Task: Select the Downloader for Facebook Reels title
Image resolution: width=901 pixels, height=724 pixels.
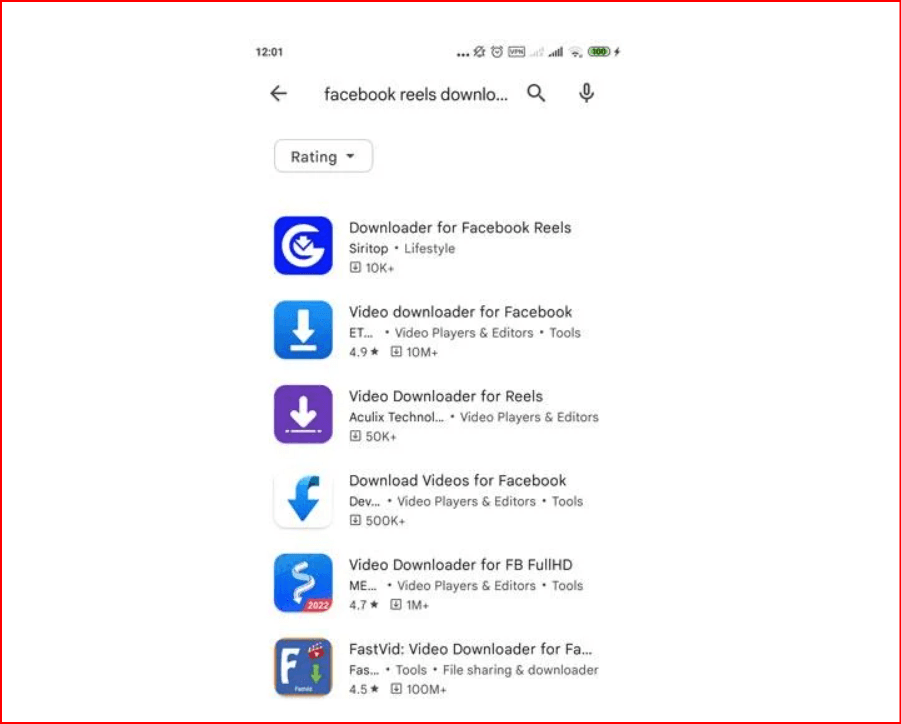Action: 460,228
